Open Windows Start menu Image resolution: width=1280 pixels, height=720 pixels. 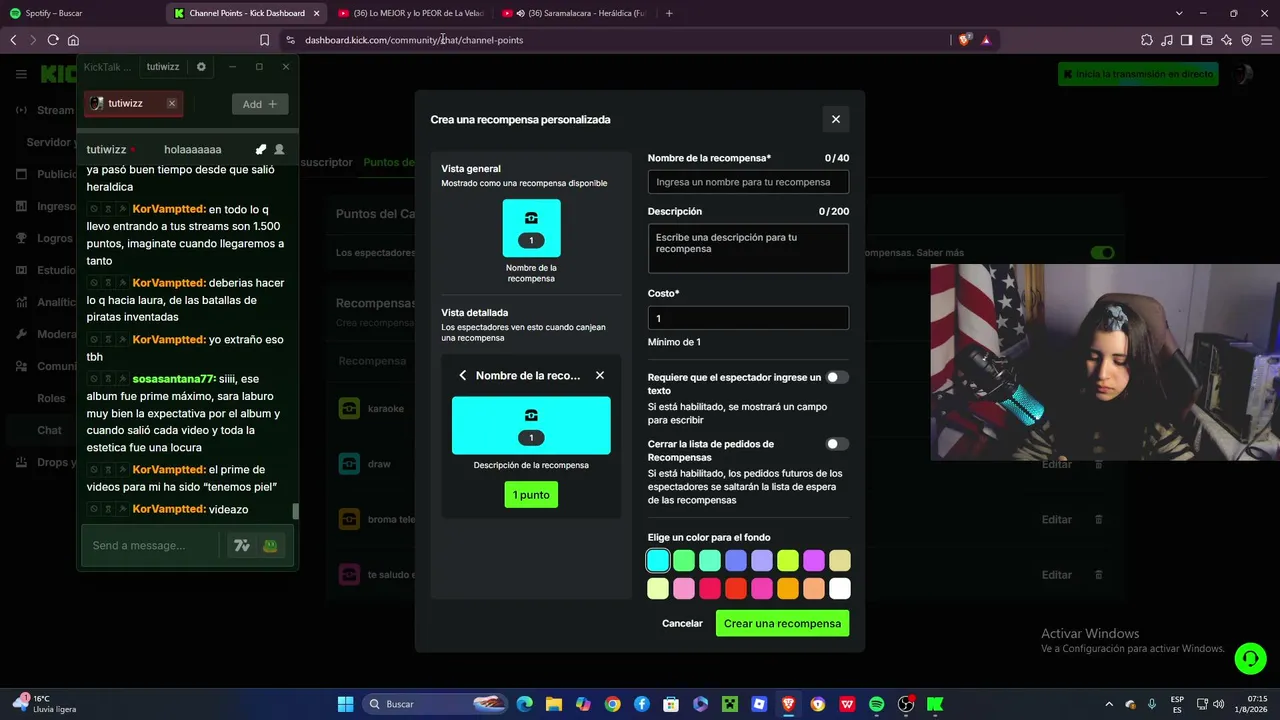click(345, 704)
